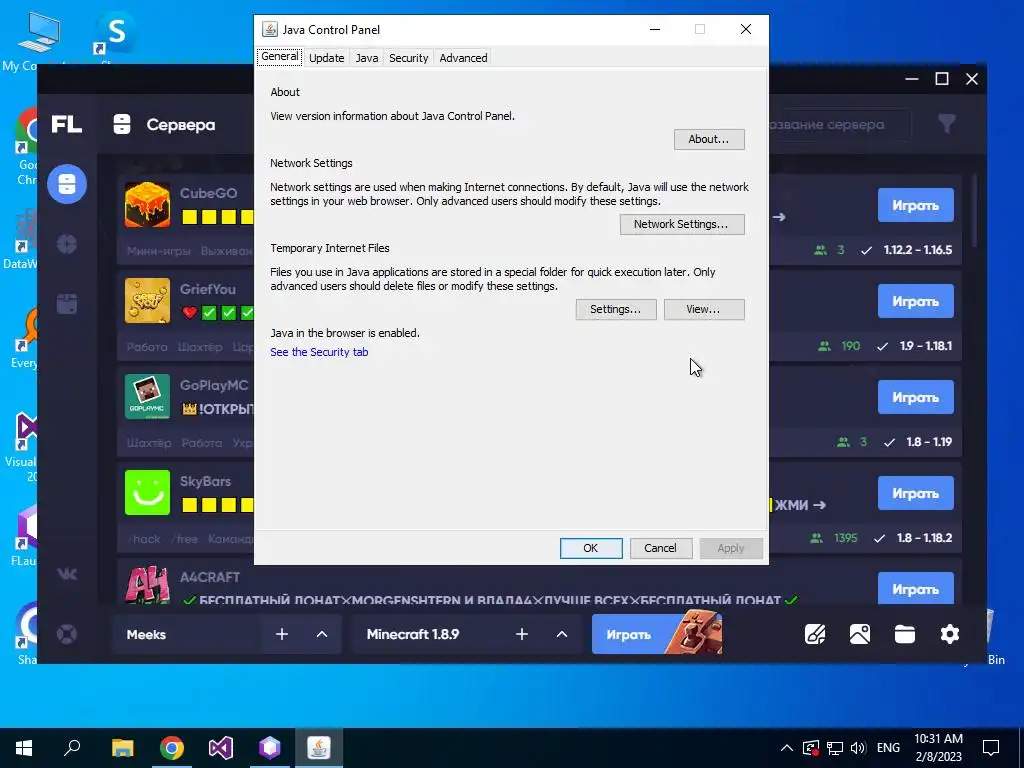The image size is (1024, 768).
Task: Open launcher settings gear icon
Action: tap(950, 634)
